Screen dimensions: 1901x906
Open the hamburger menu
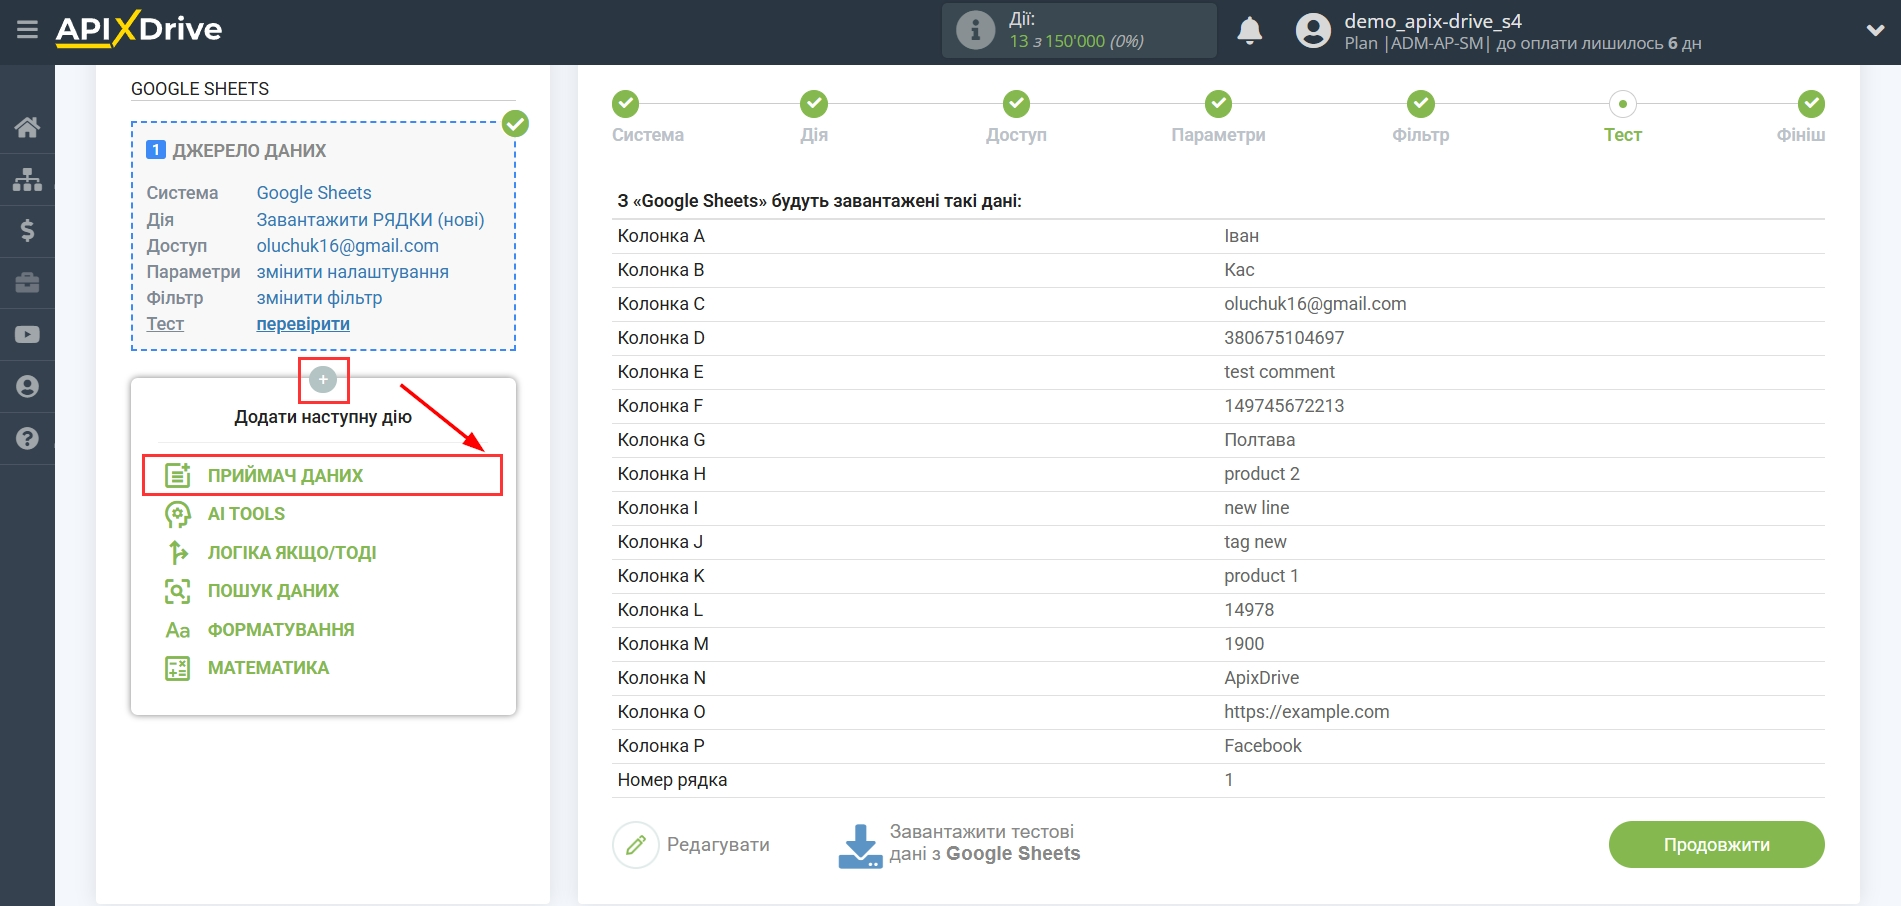pos(27,30)
